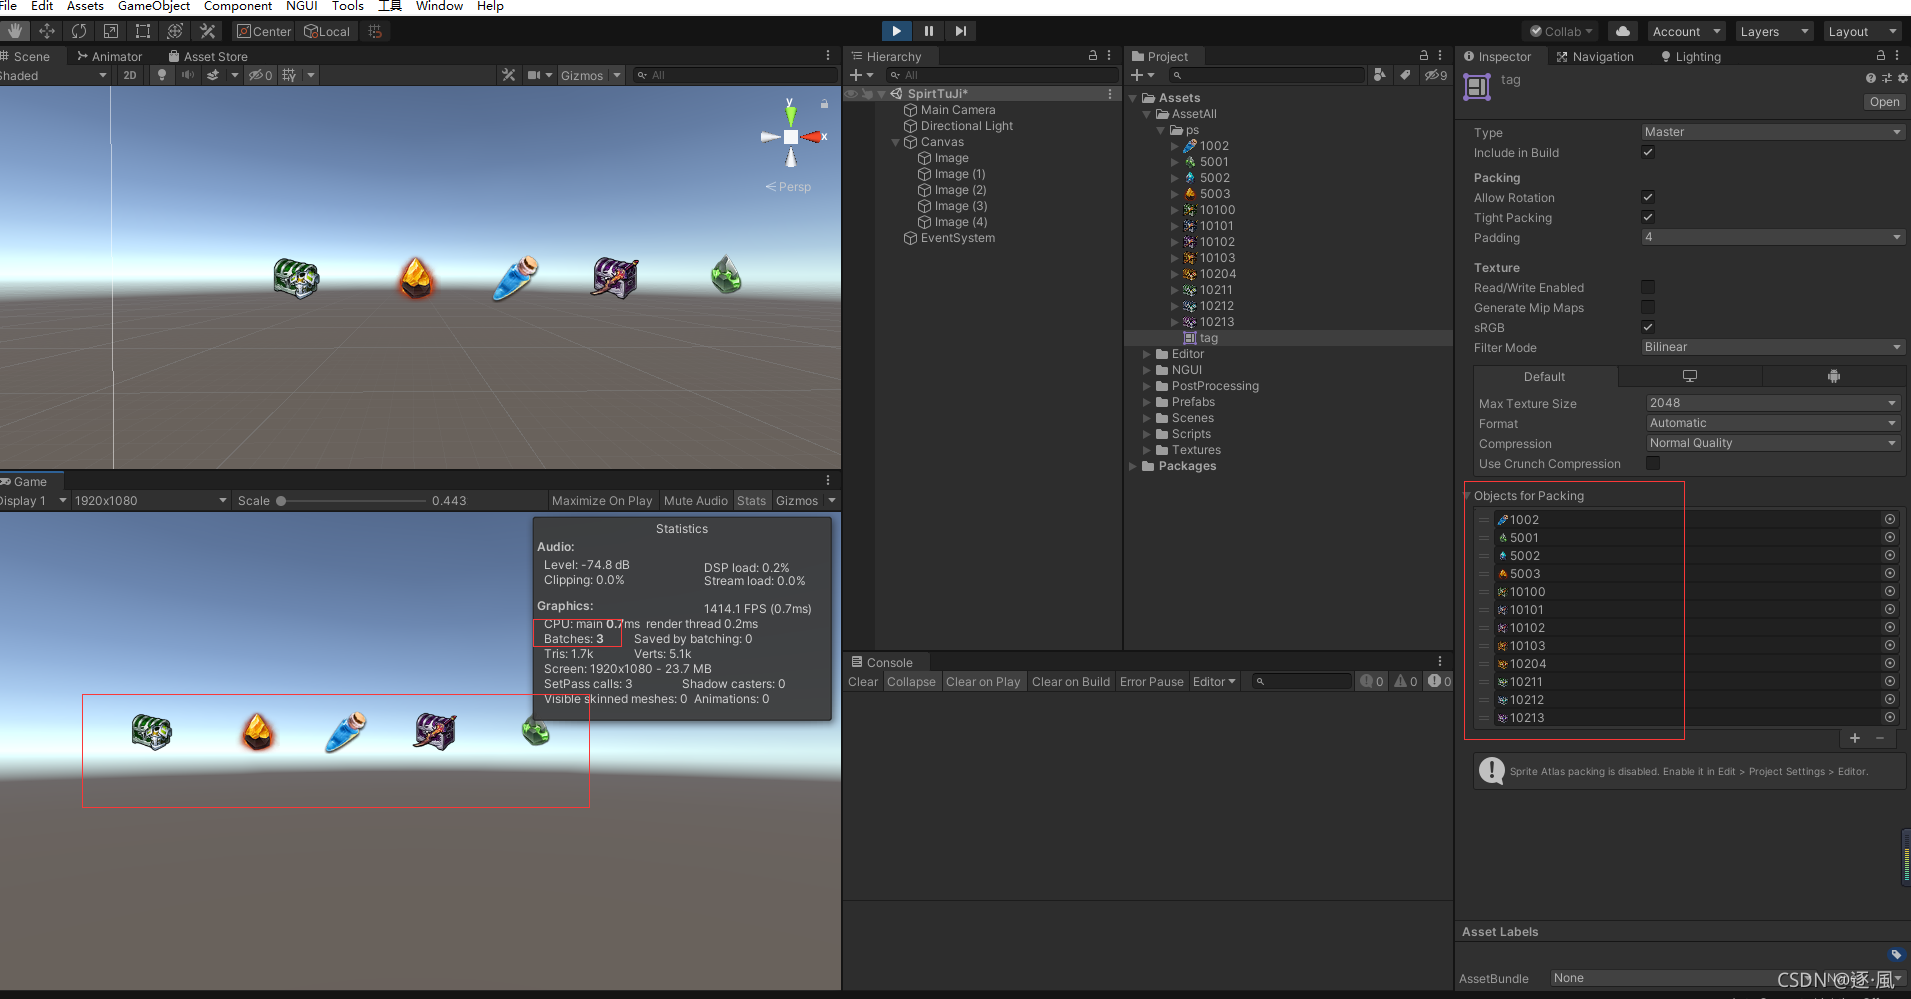Toggle Allow Rotation checkbox

pos(1648,197)
